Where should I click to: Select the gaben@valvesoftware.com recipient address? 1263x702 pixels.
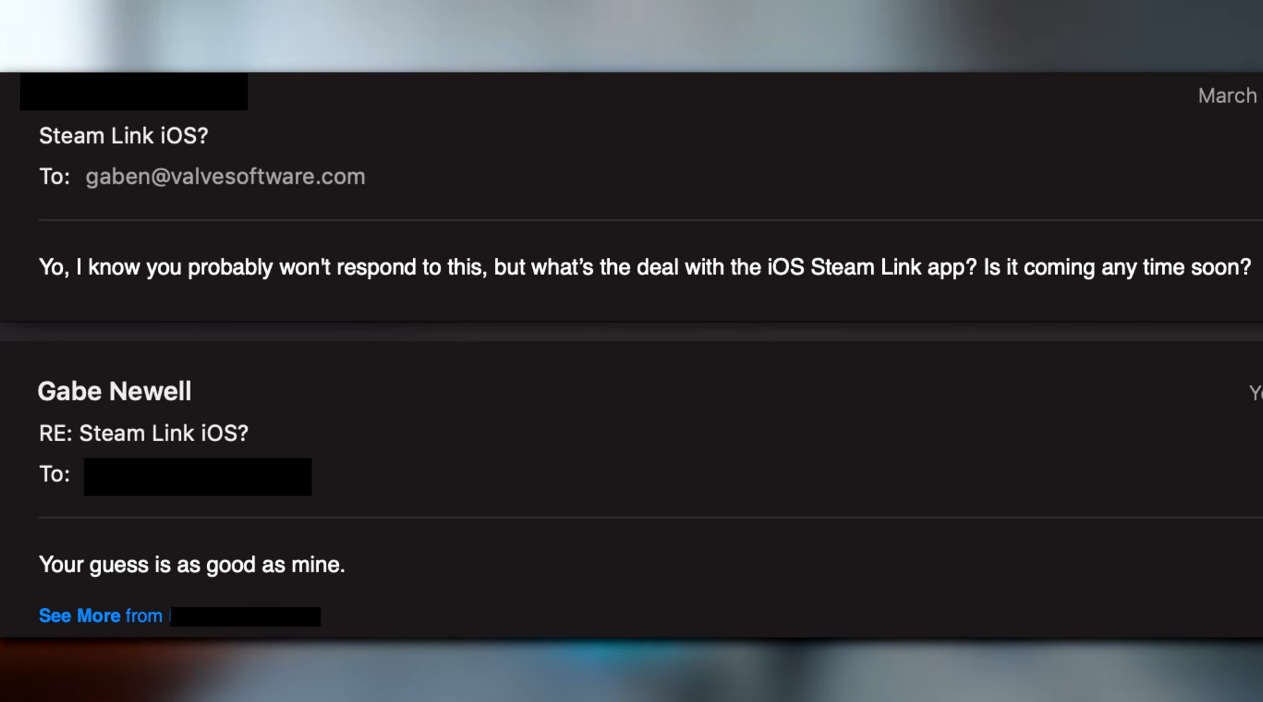(225, 177)
